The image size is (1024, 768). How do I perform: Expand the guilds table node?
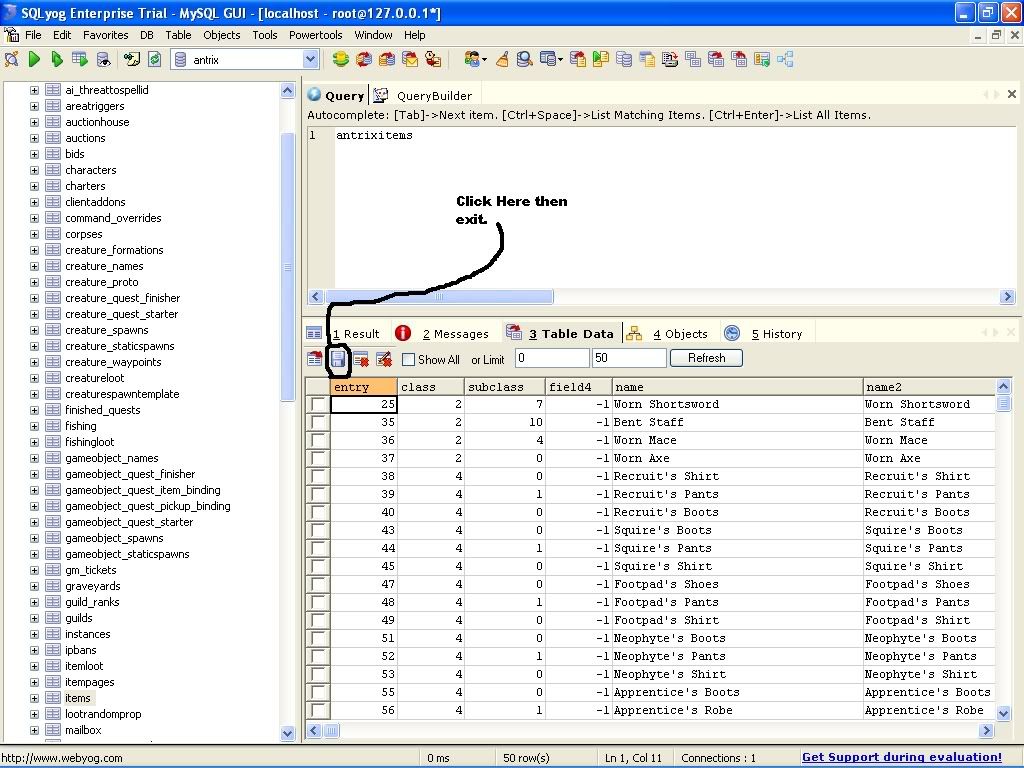pos(34,618)
